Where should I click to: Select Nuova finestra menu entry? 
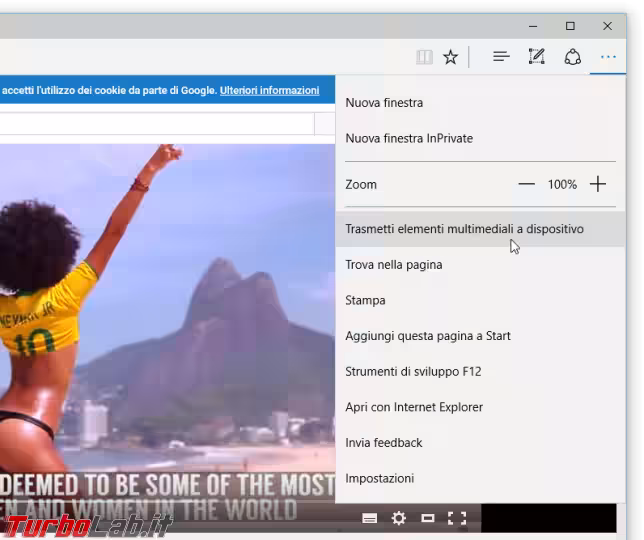384,102
